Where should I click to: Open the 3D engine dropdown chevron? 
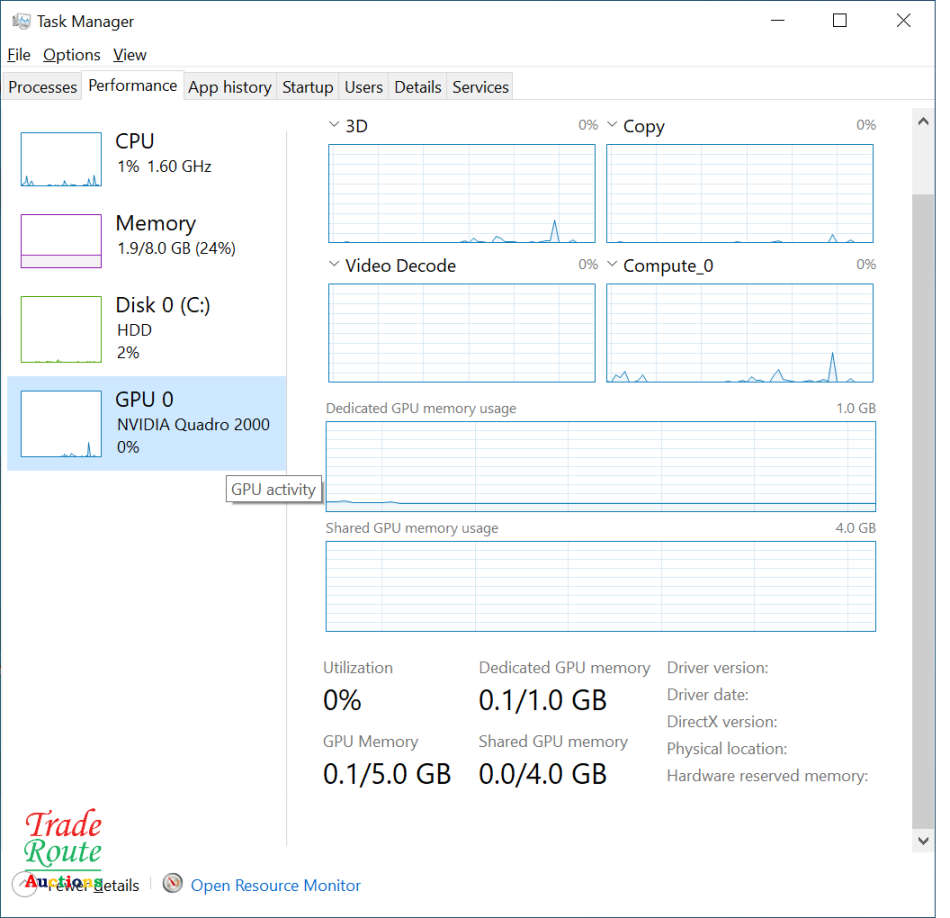[x=334, y=126]
